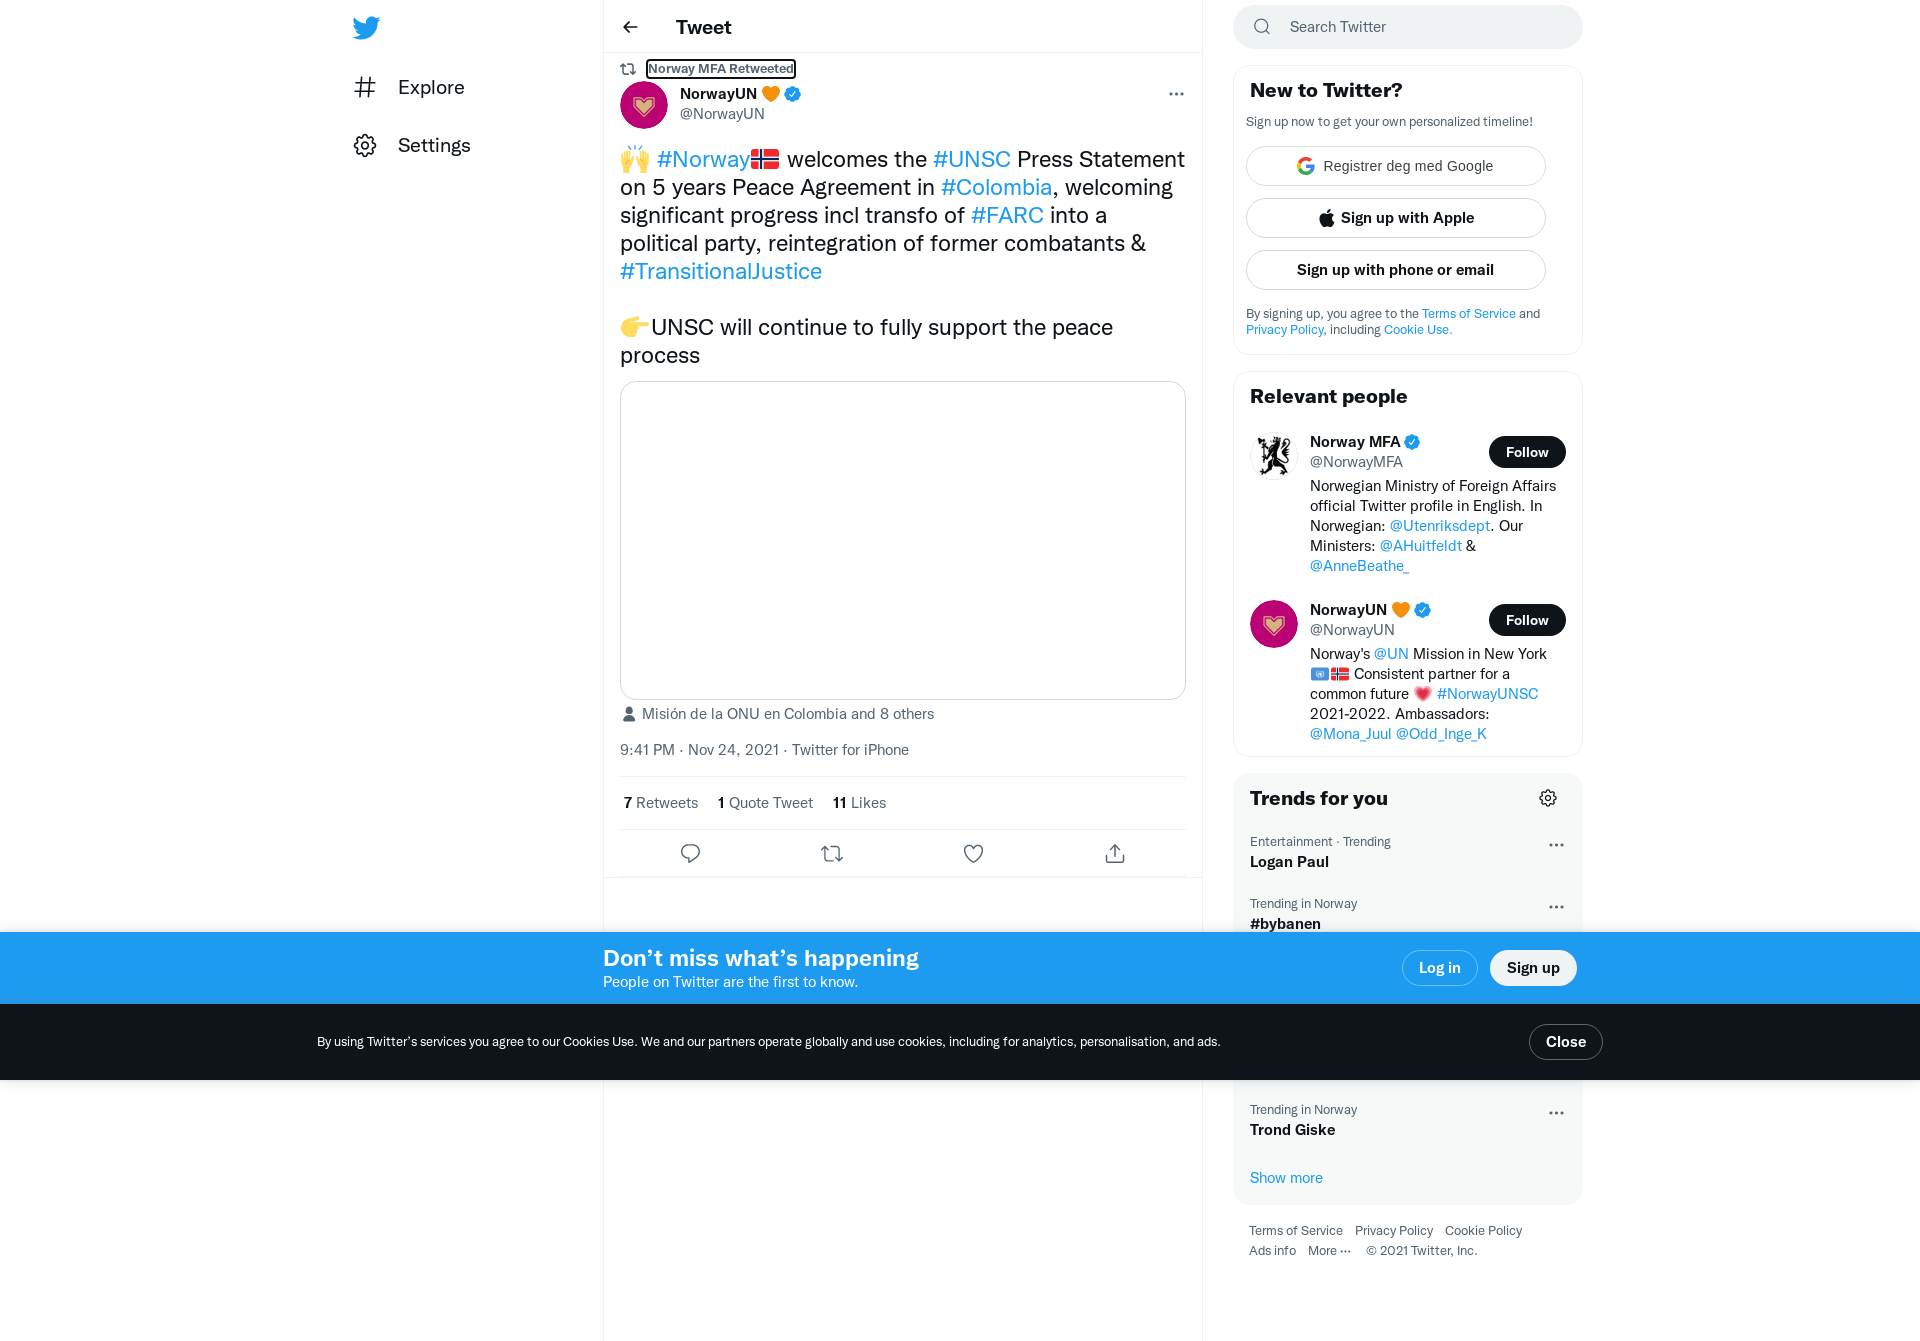
Task: Open the tweet's three-dot more menu
Action: pyautogui.click(x=1176, y=94)
